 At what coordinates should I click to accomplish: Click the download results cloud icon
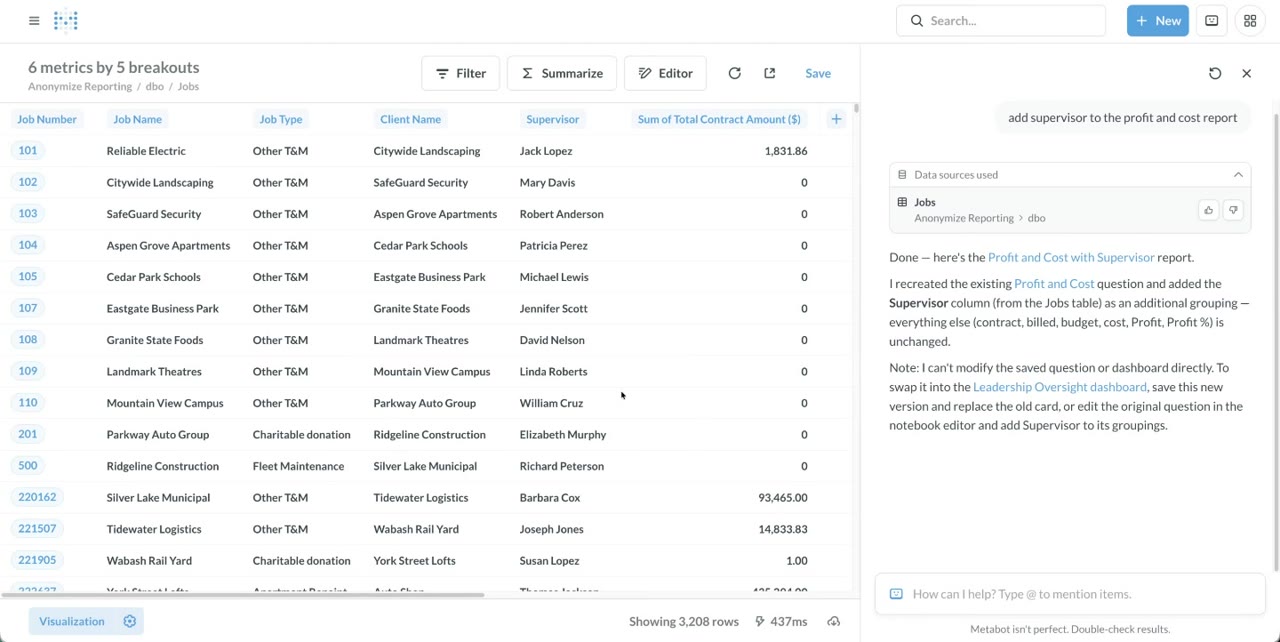(833, 621)
